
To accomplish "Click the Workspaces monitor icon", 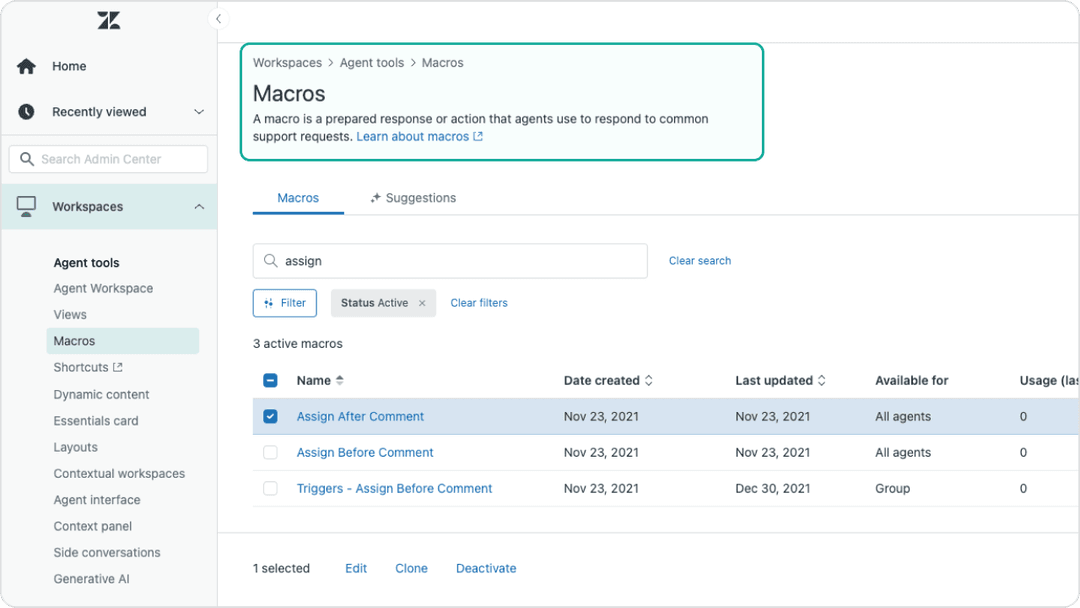I will point(27,206).
